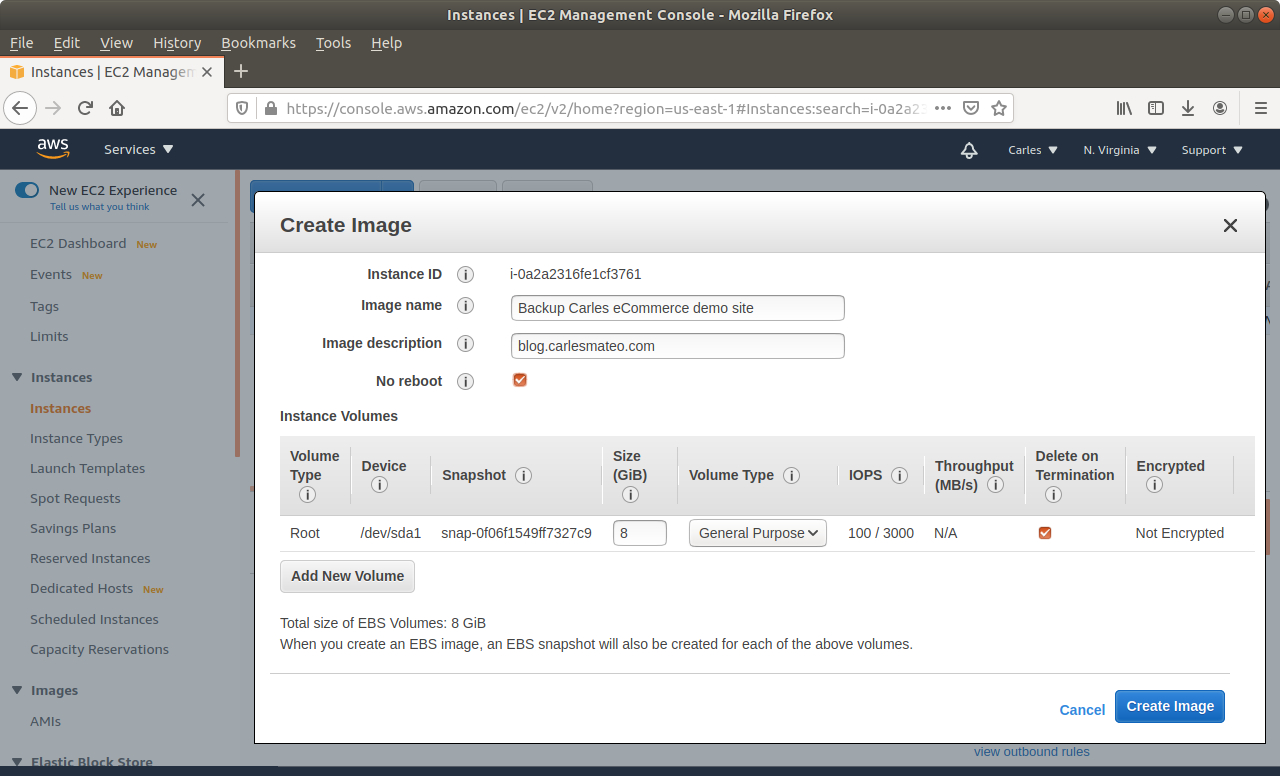Screen dimensions: 1280x776
Task: Toggle Delete on Termination checkbox
Action: 1045,533
